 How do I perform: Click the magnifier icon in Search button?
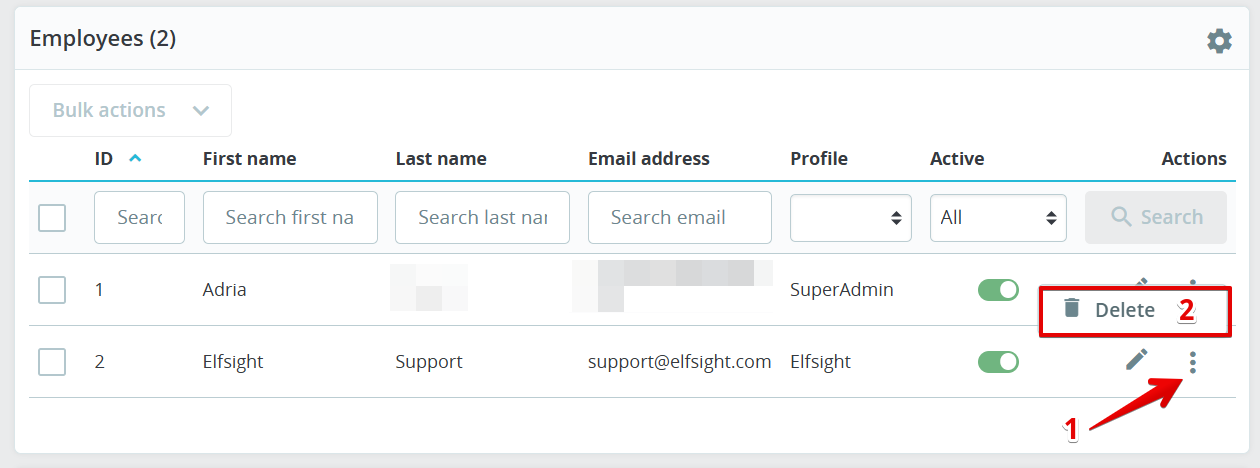point(1121,217)
